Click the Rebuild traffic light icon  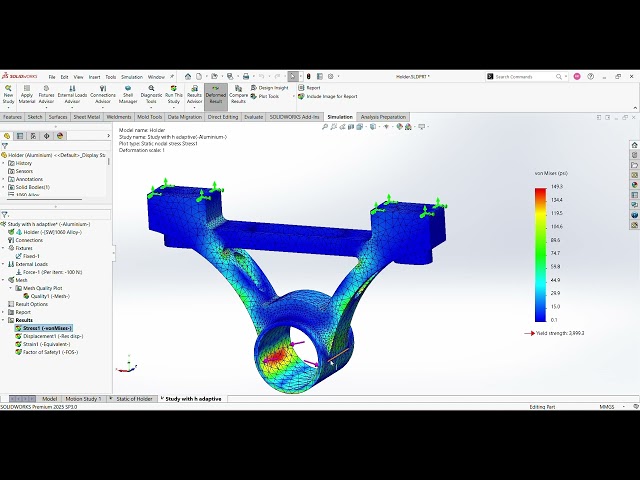click(309, 76)
